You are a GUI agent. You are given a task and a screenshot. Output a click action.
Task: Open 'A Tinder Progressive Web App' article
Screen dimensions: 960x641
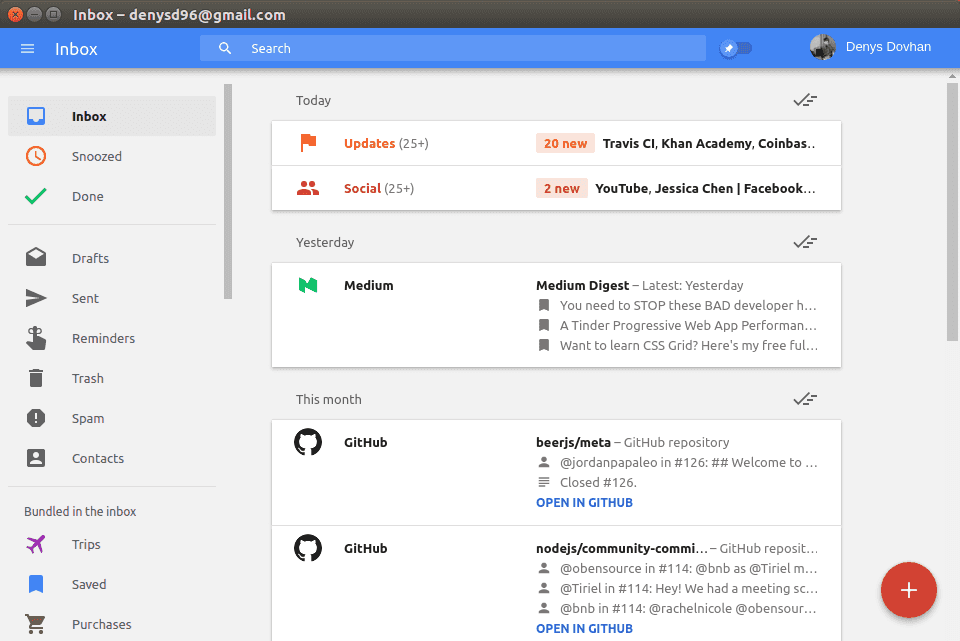point(688,325)
